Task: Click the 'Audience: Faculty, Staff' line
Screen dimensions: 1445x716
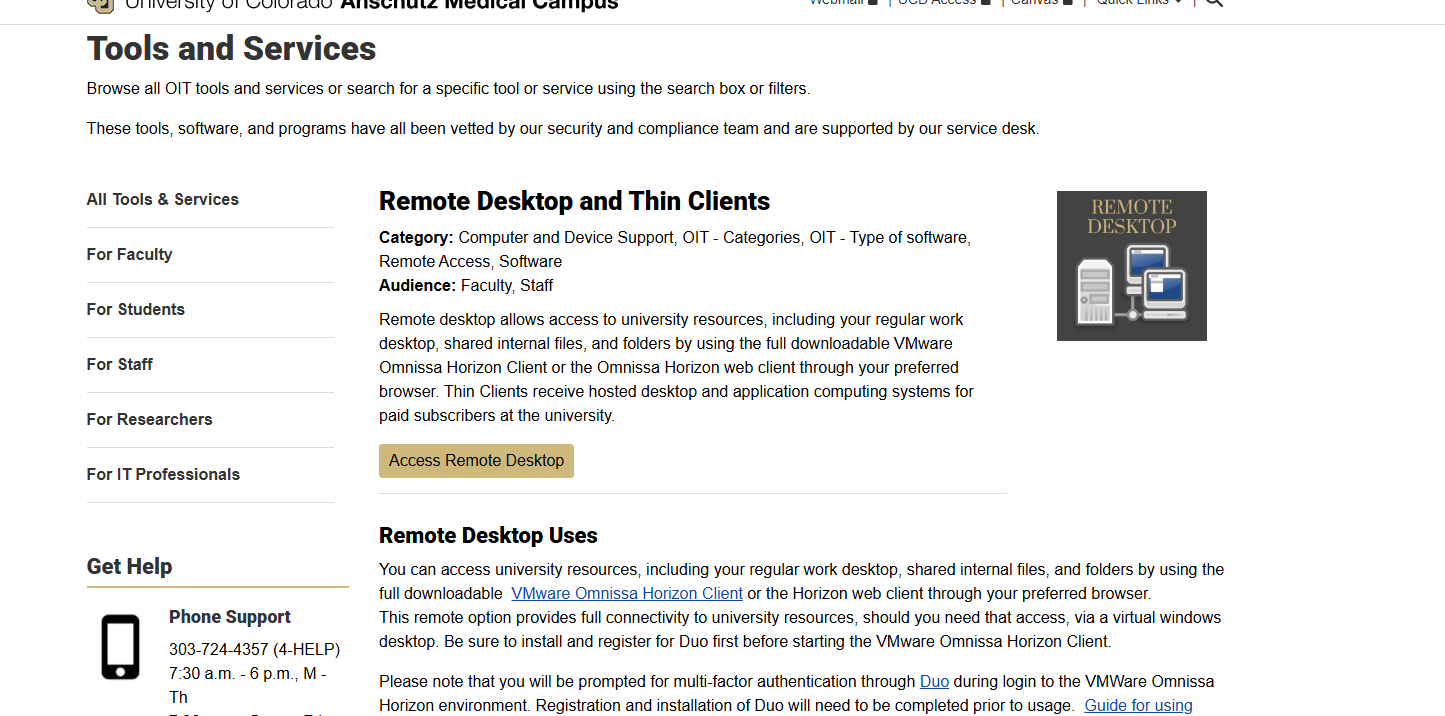Action: tap(466, 285)
